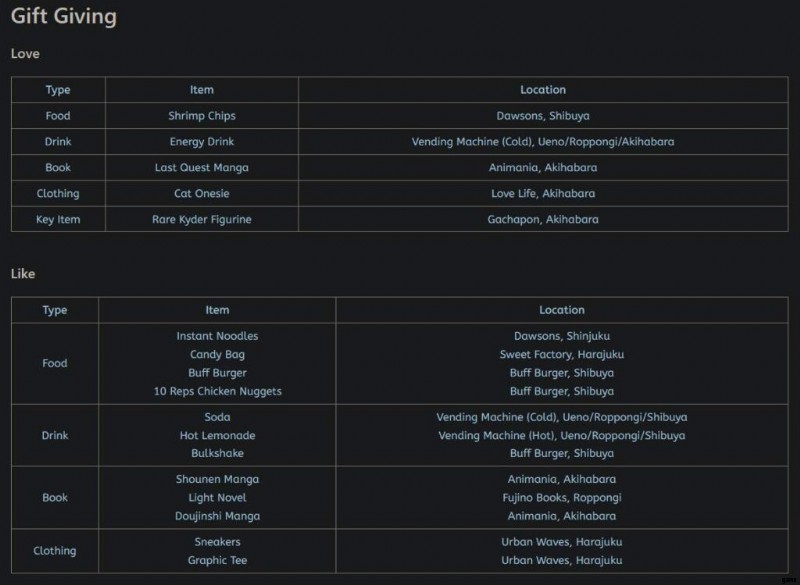
Task: Click the Graphic Tee clothing item
Action: pos(217,560)
